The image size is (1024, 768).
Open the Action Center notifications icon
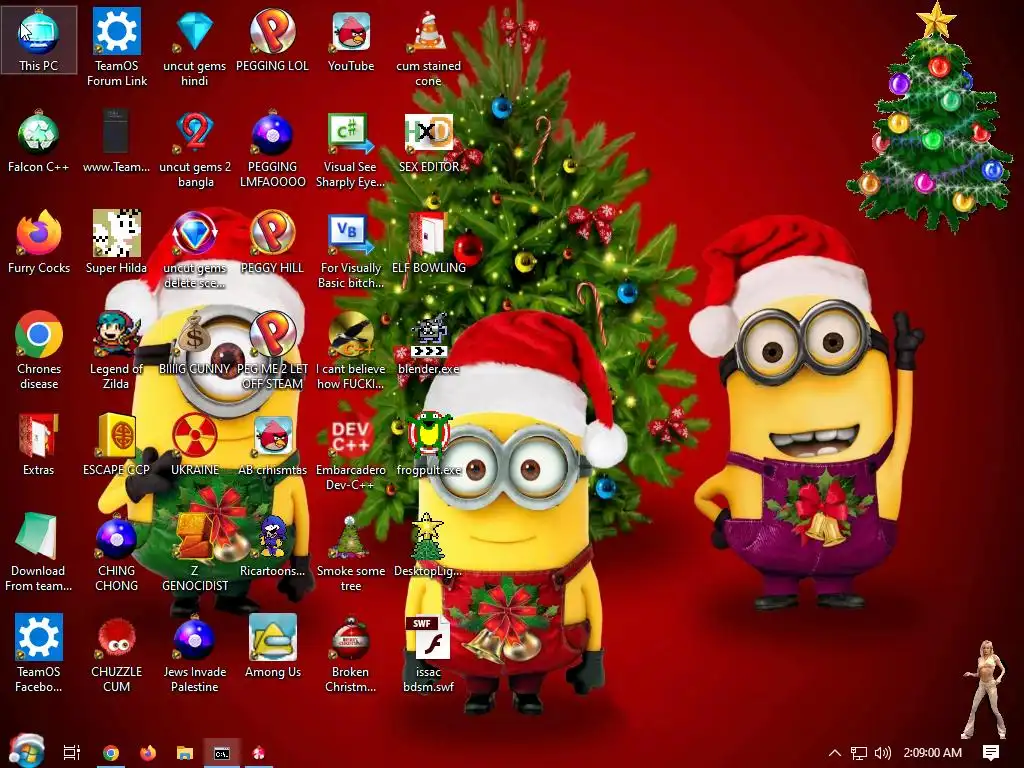coord(991,753)
